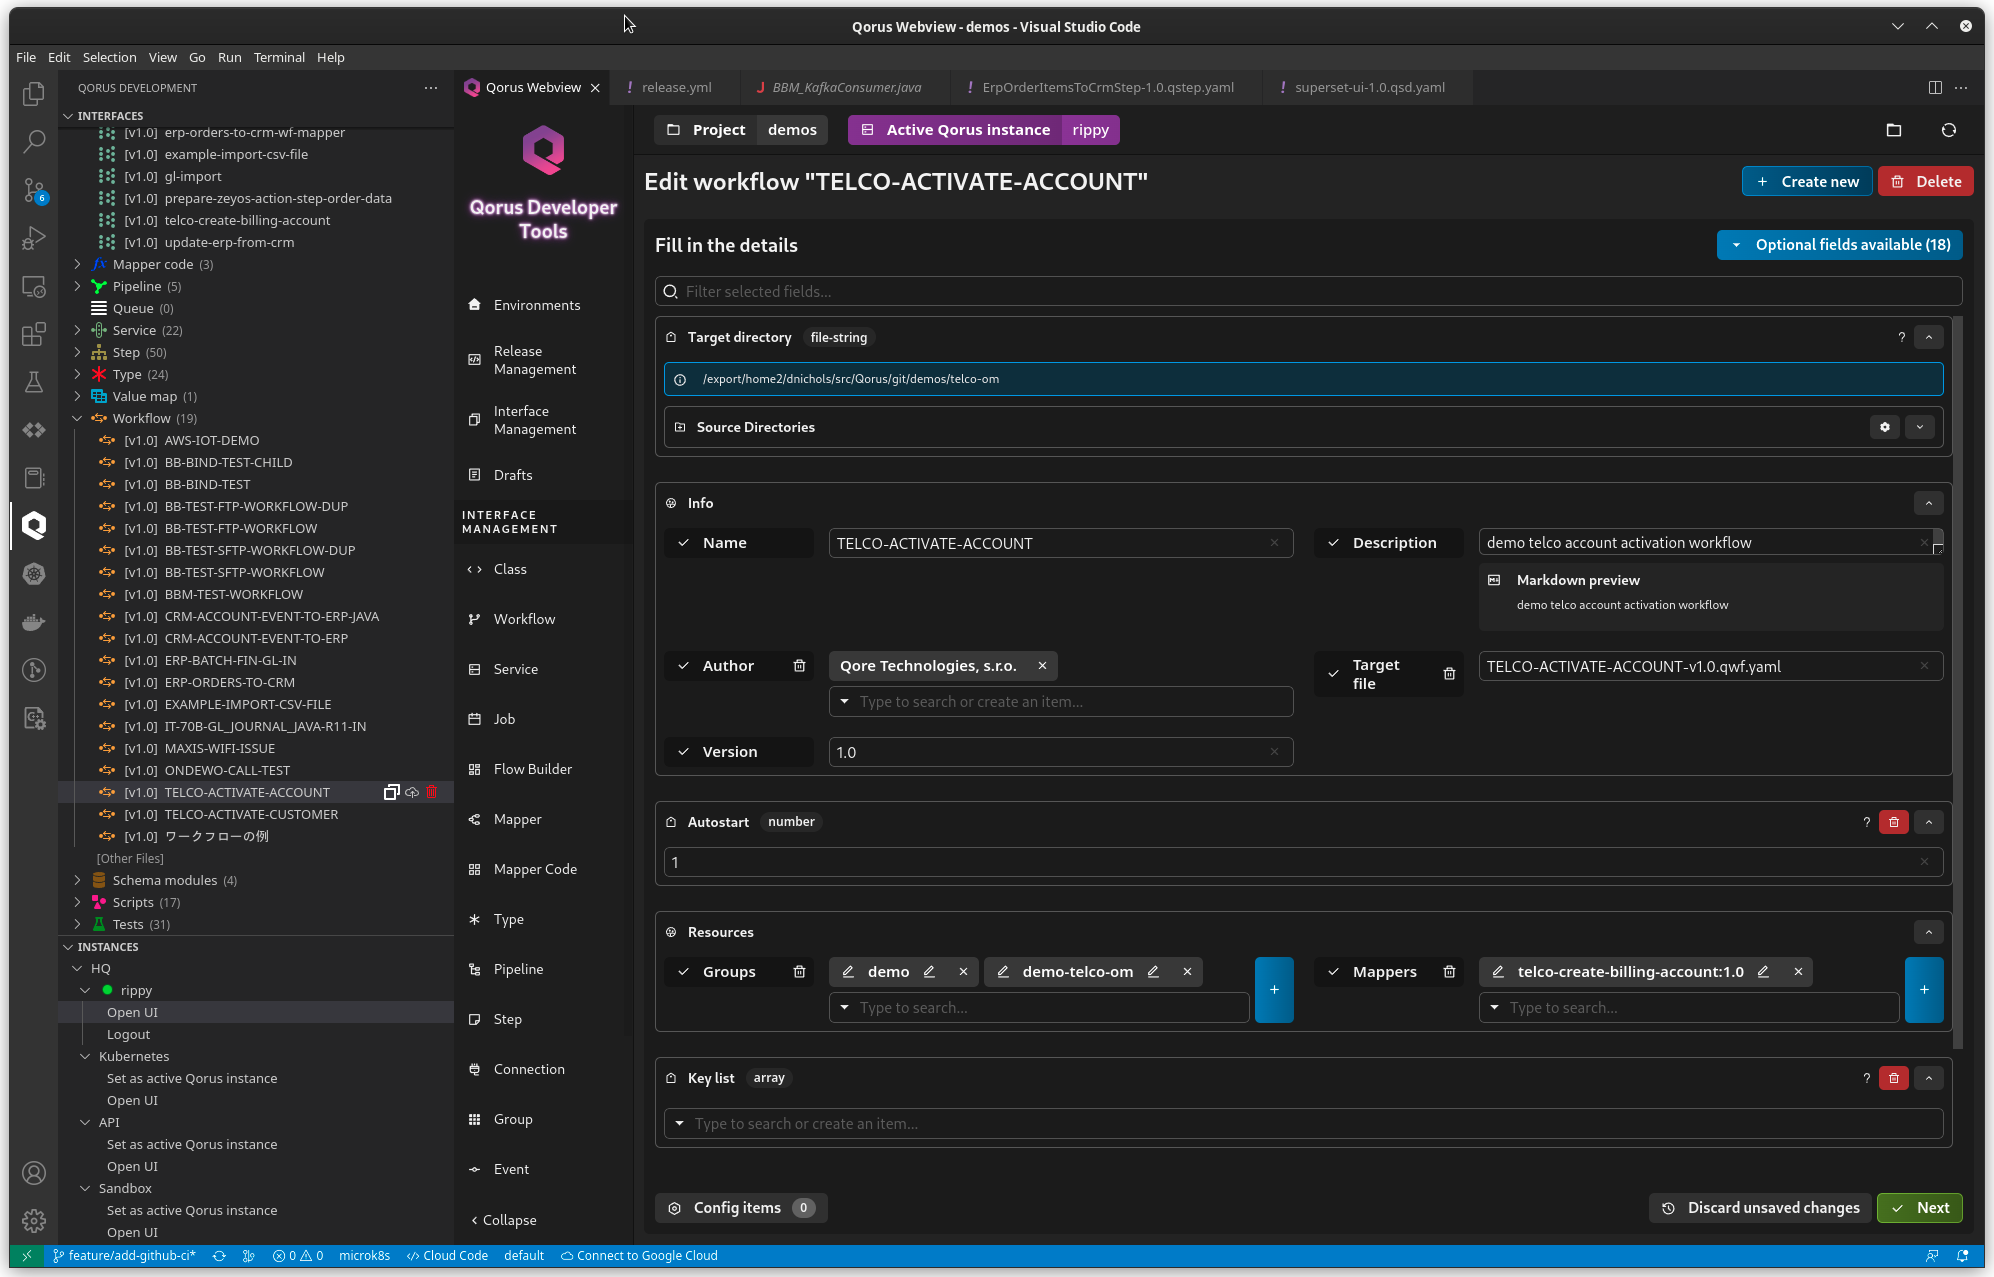Click Collapse link in webview sidebar
The height and width of the screenshot is (1277, 1994).
click(503, 1220)
